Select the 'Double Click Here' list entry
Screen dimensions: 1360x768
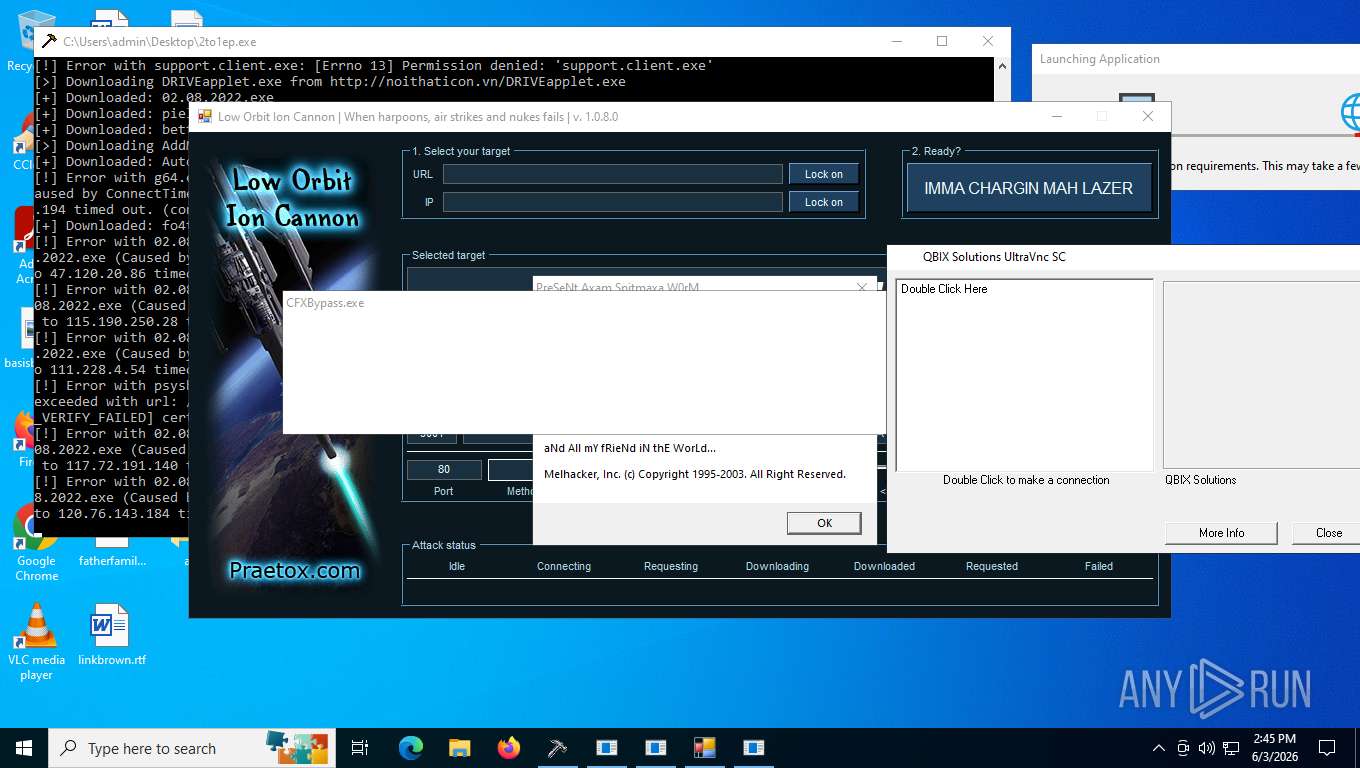(944, 289)
